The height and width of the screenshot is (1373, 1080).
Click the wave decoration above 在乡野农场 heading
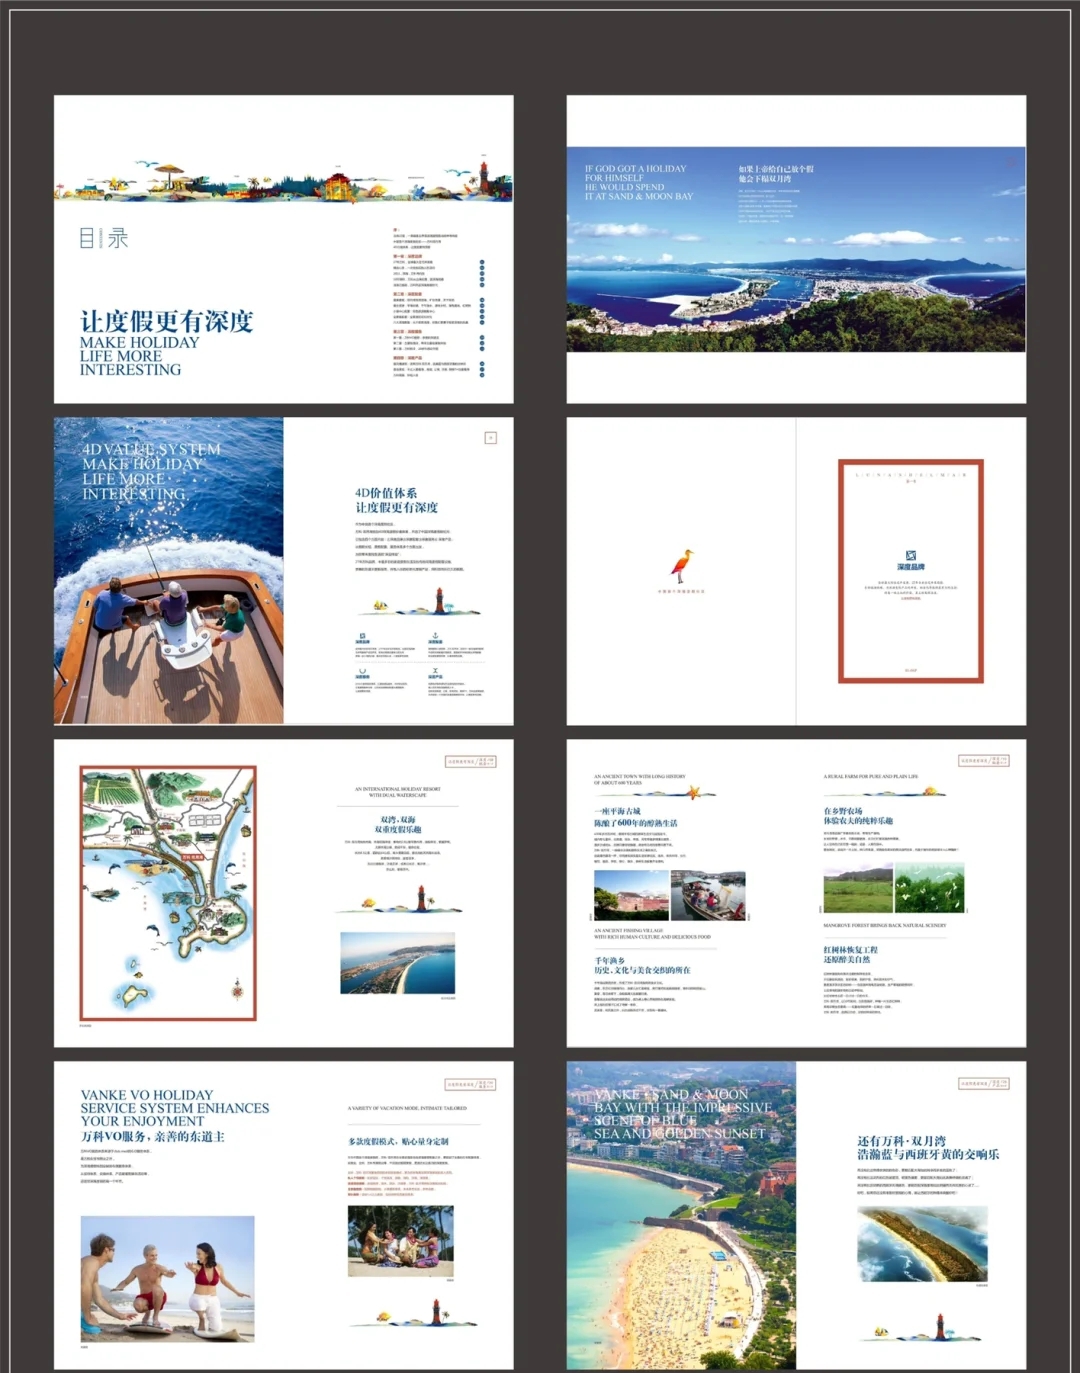coord(885,793)
